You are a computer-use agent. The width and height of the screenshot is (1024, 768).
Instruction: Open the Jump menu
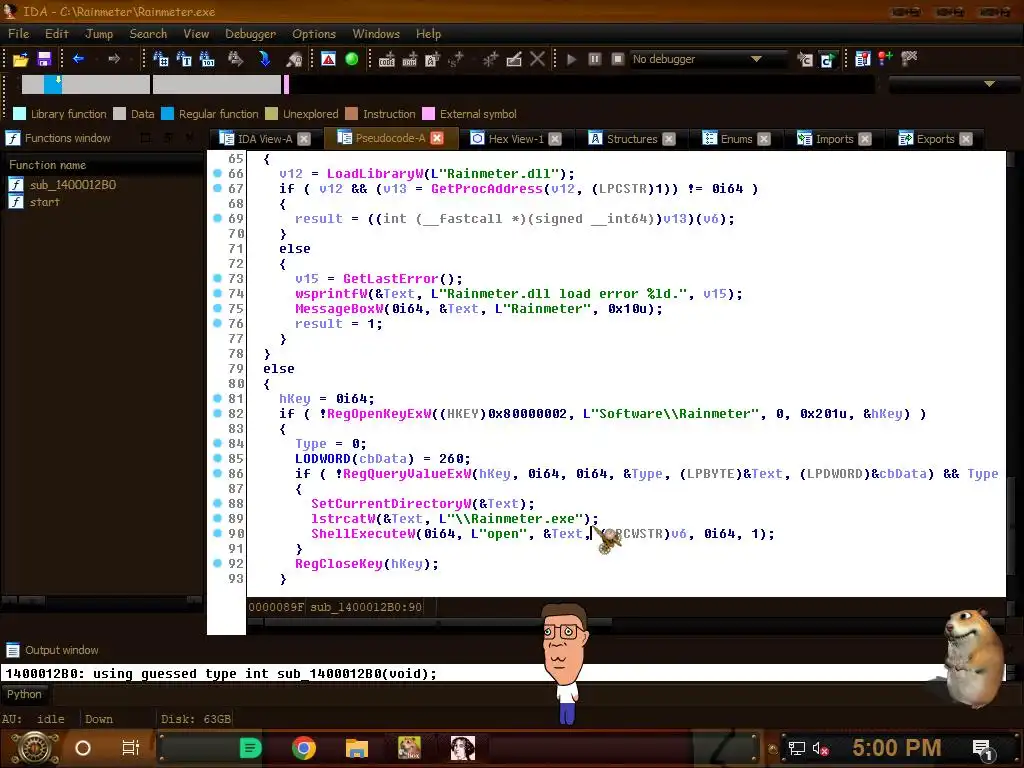tap(99, 34)
